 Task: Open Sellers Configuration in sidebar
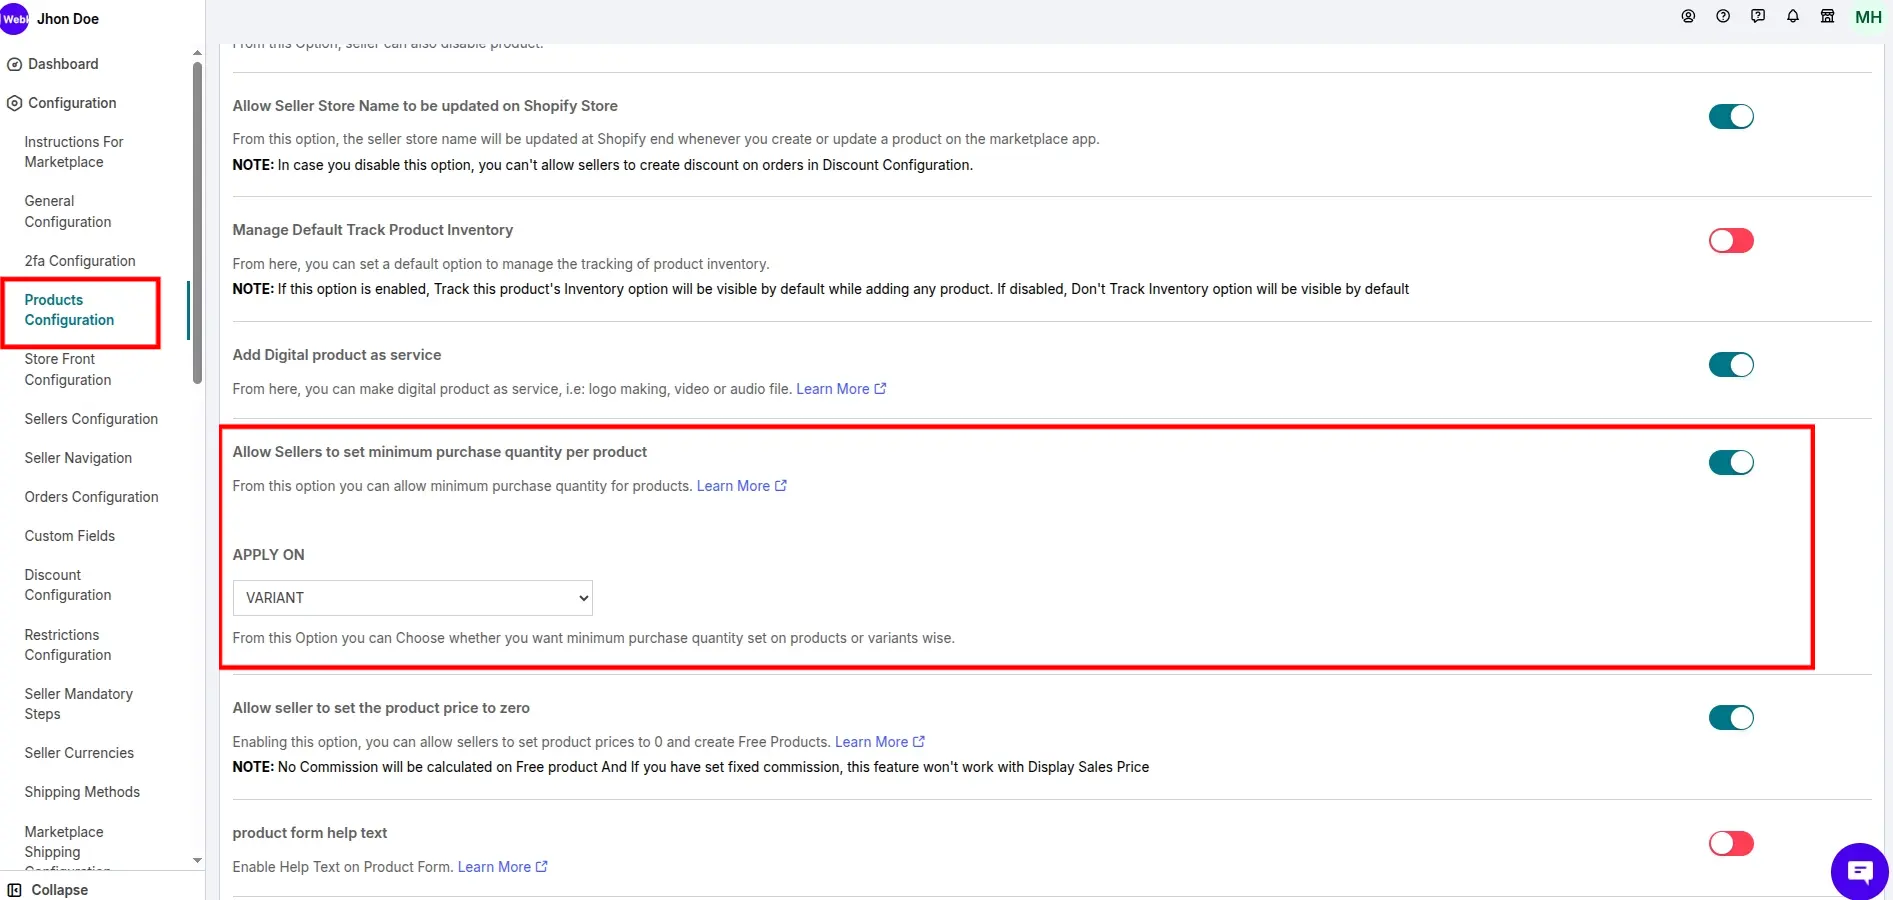coord(91,419)
